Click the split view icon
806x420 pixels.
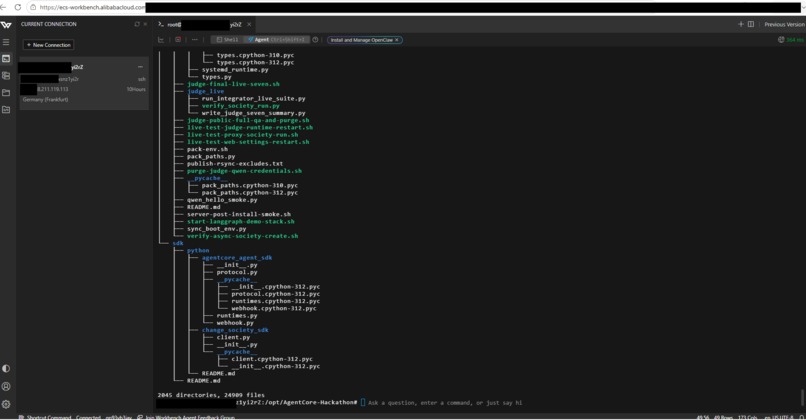tap(750, 24)
